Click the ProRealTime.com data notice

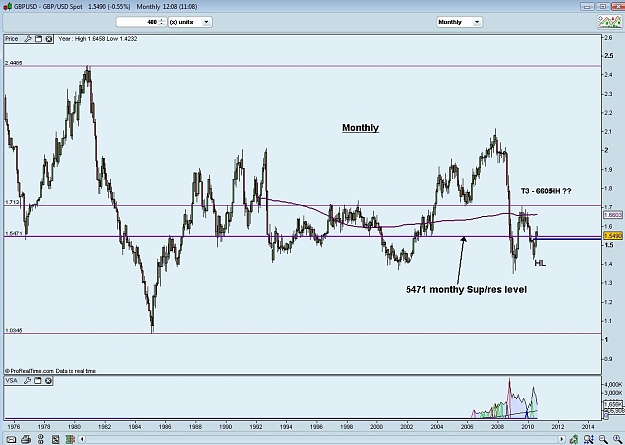pyautogui.click(x=50, y=371)
